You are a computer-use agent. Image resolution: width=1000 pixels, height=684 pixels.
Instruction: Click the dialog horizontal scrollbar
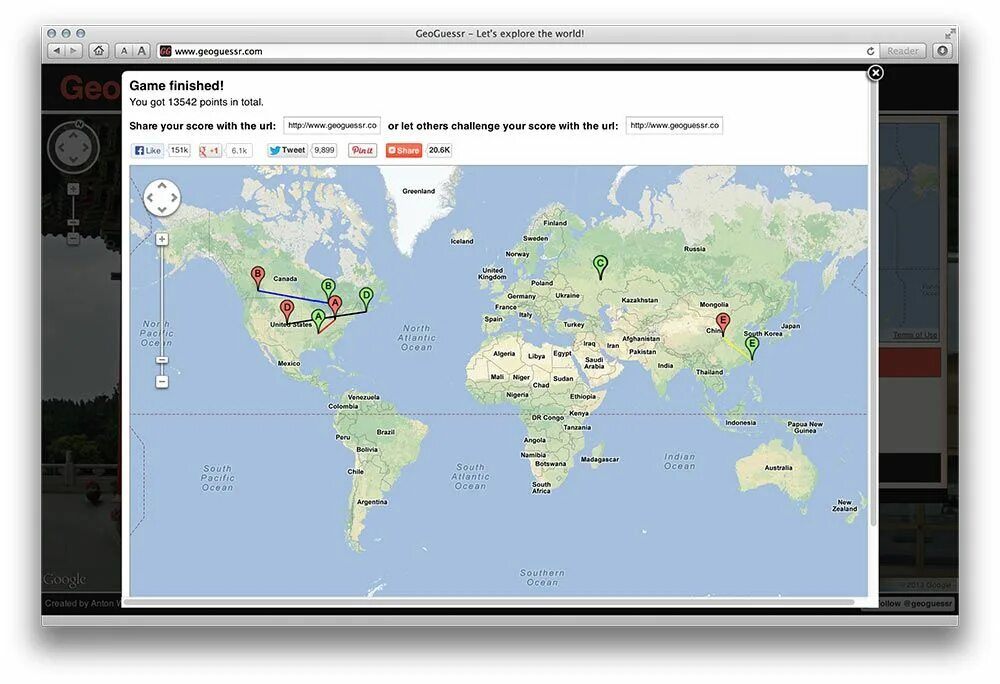point(489,602)
